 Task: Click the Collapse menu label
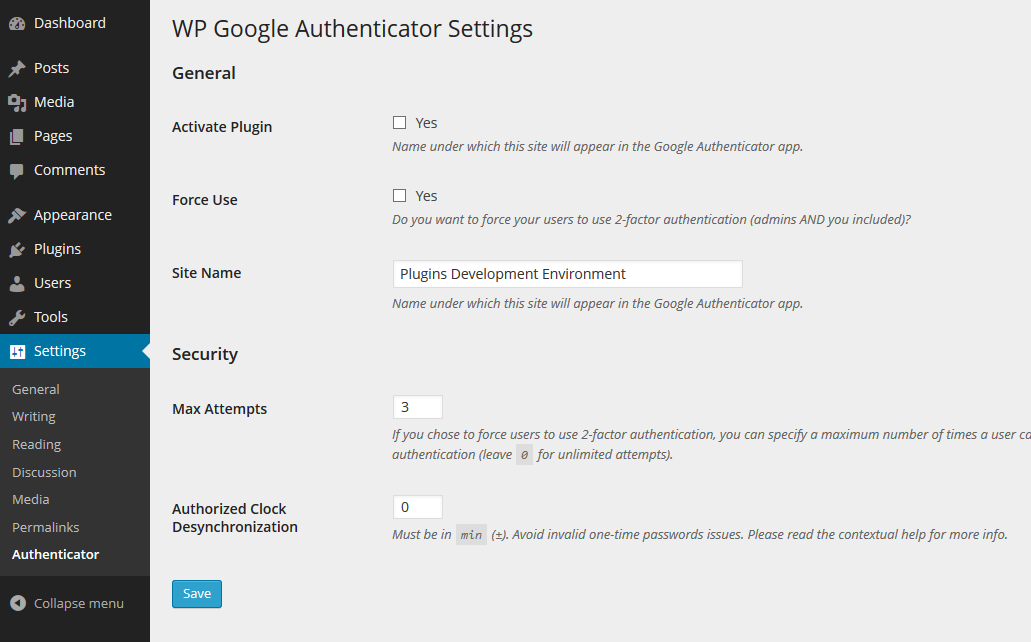click(79, 603)
